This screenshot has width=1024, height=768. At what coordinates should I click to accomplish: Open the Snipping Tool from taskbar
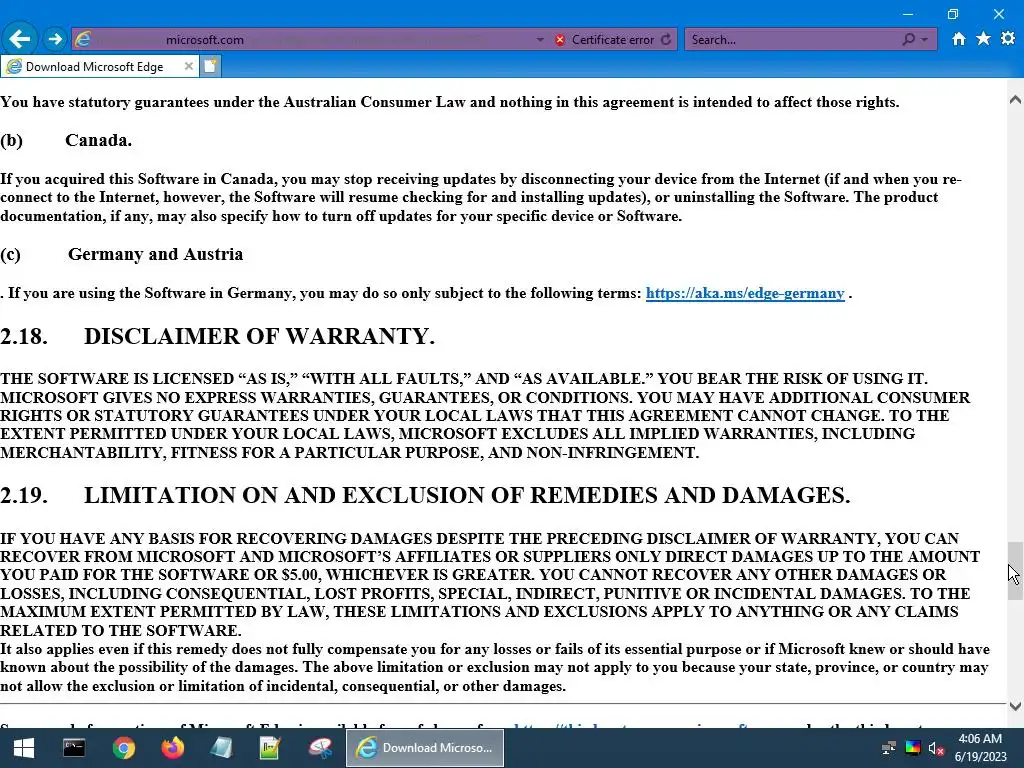pos(320,748)
